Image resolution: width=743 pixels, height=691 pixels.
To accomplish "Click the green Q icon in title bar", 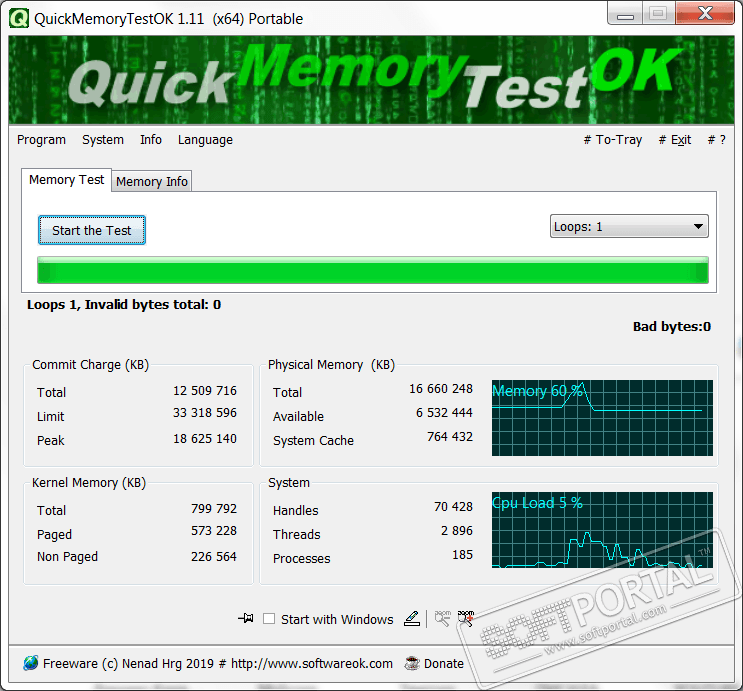I will pos(19,19).
